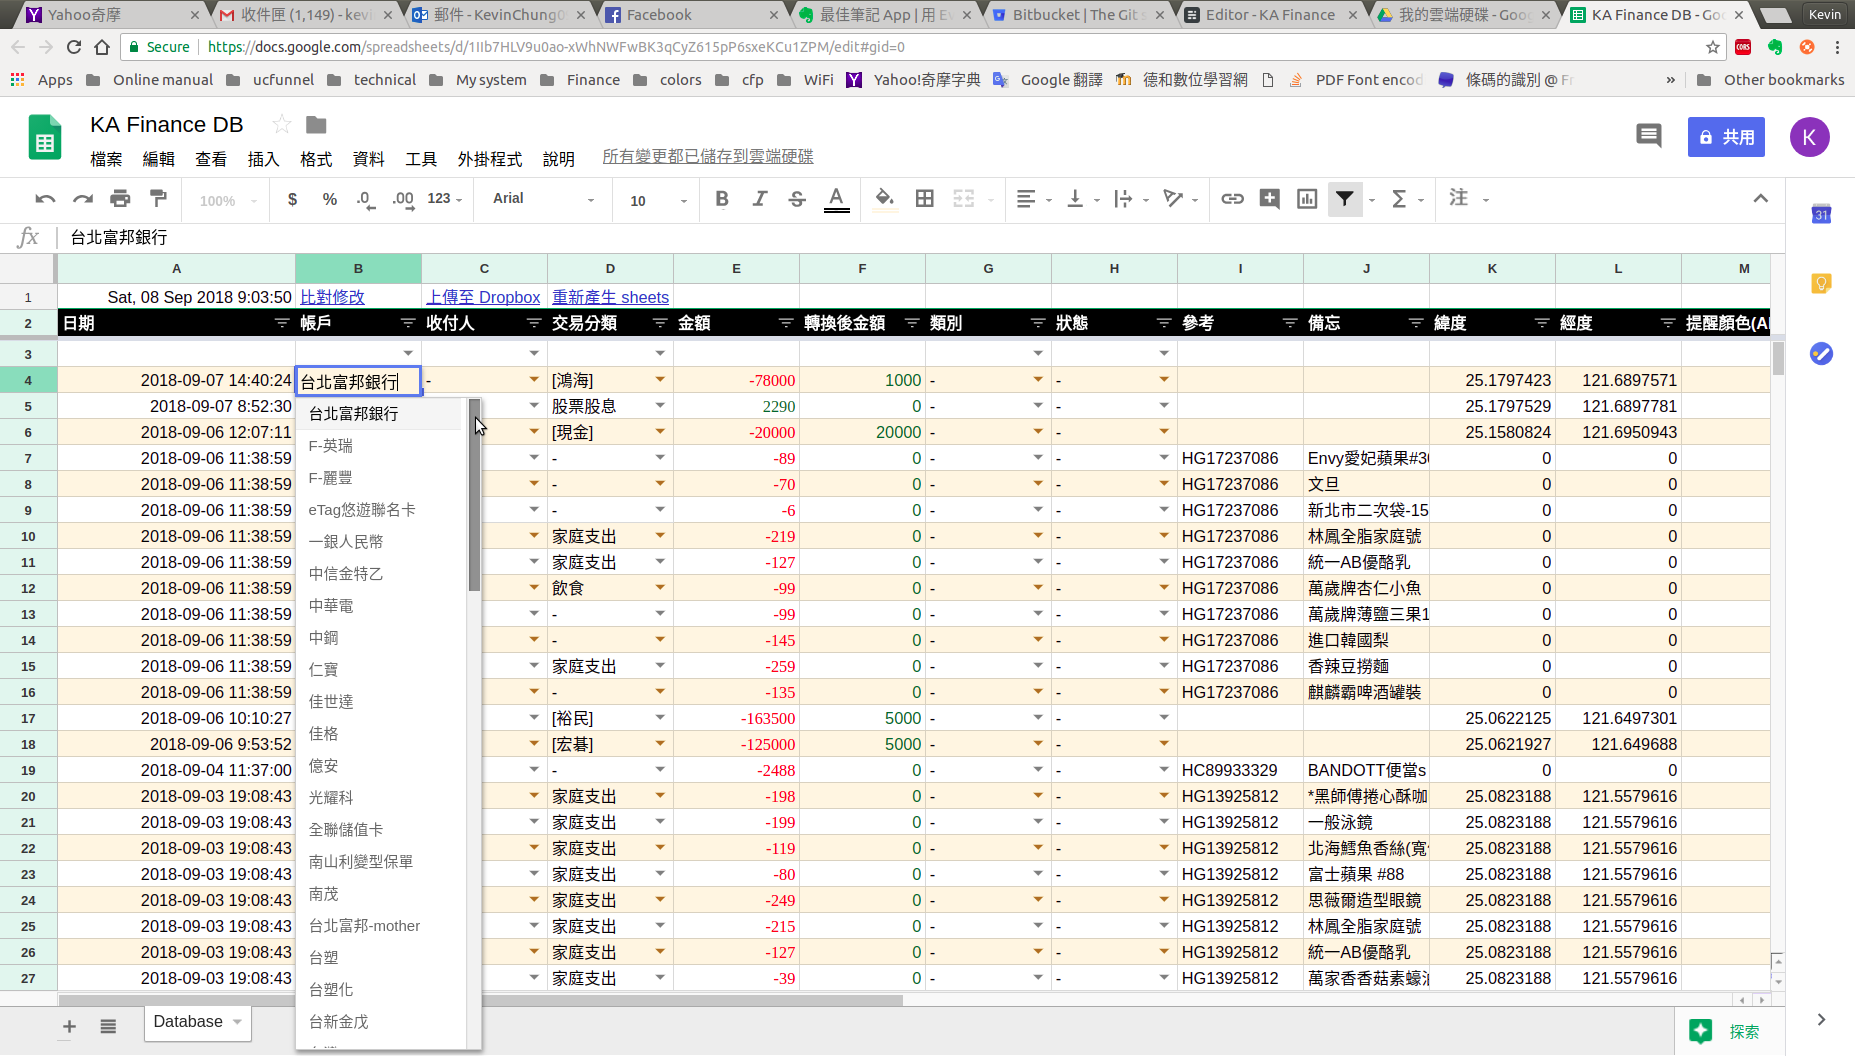Open horizontal align options
Viewport: 1855px width, 1056px height.
[x=1033, y=199]
